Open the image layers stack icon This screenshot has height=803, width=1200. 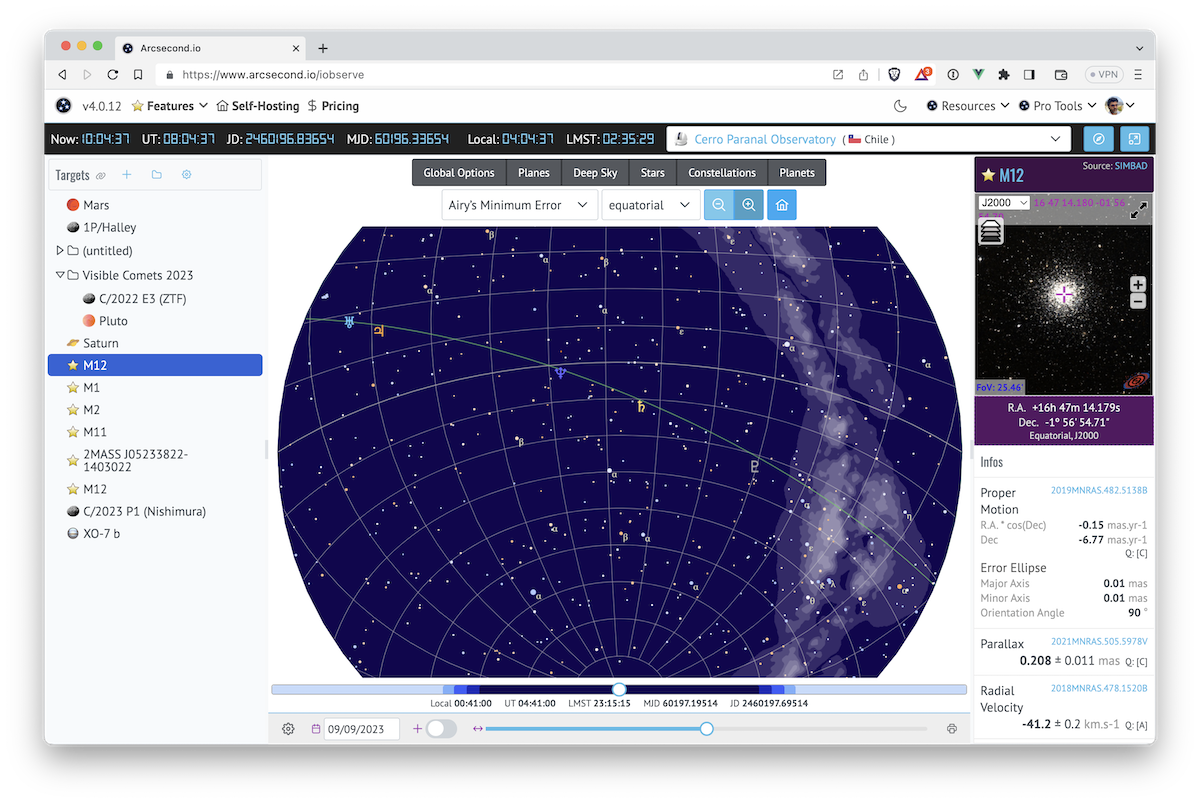[991, 231]
